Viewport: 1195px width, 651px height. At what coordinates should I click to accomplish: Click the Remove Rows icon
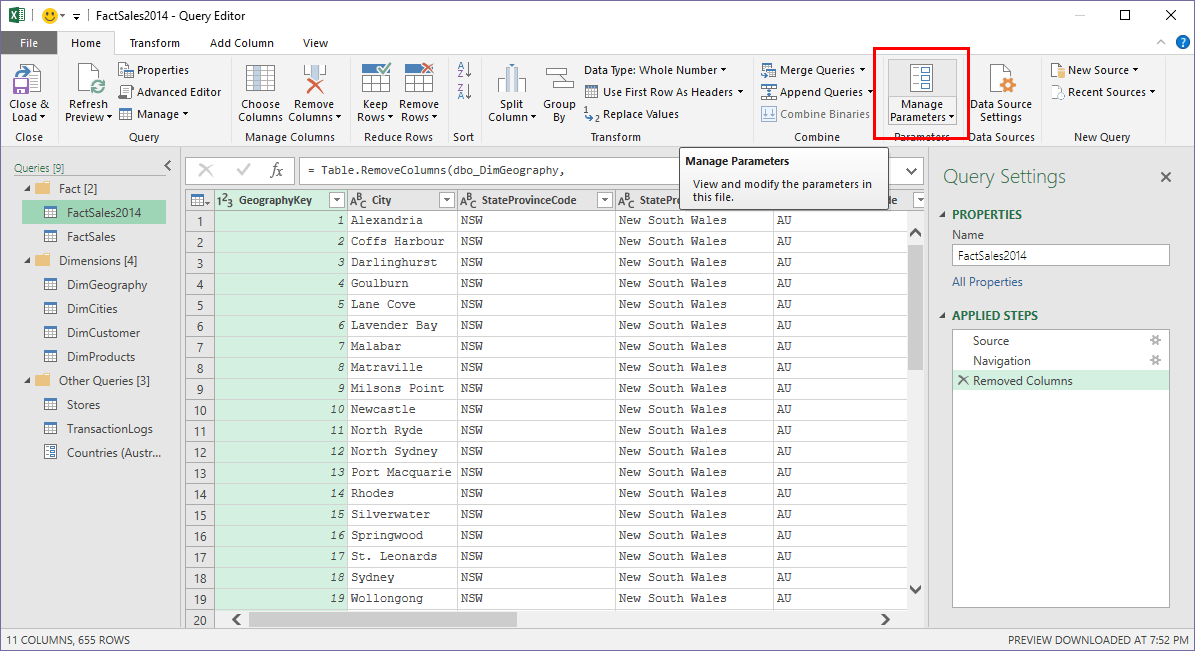click(418, 80)
